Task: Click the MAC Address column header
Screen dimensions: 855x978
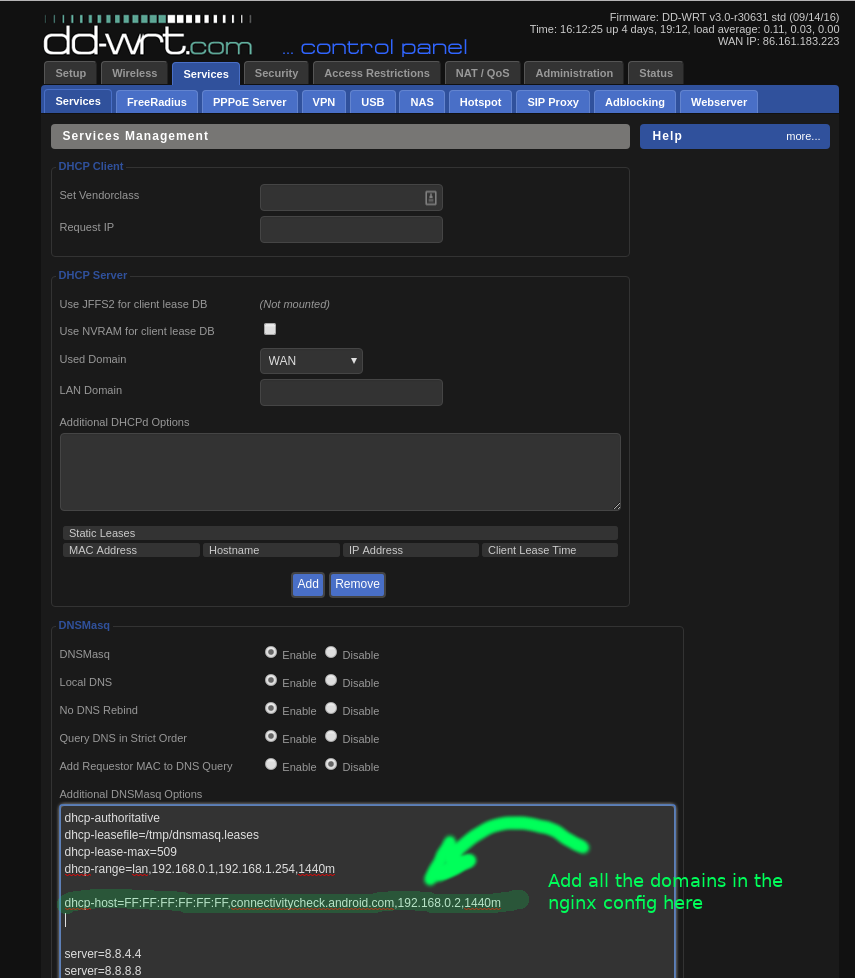Action: pyautogui.click(x=131, y=550)
